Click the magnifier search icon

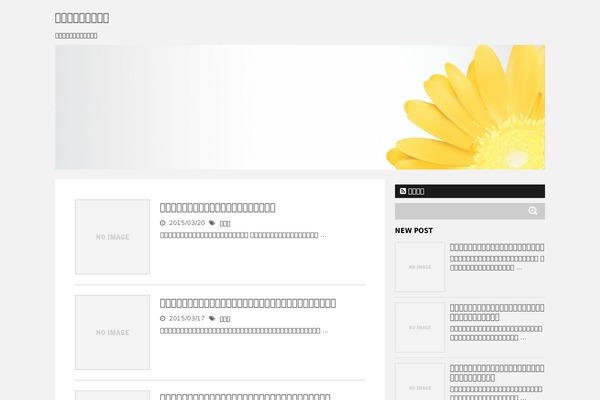click(x=533, y=211)
